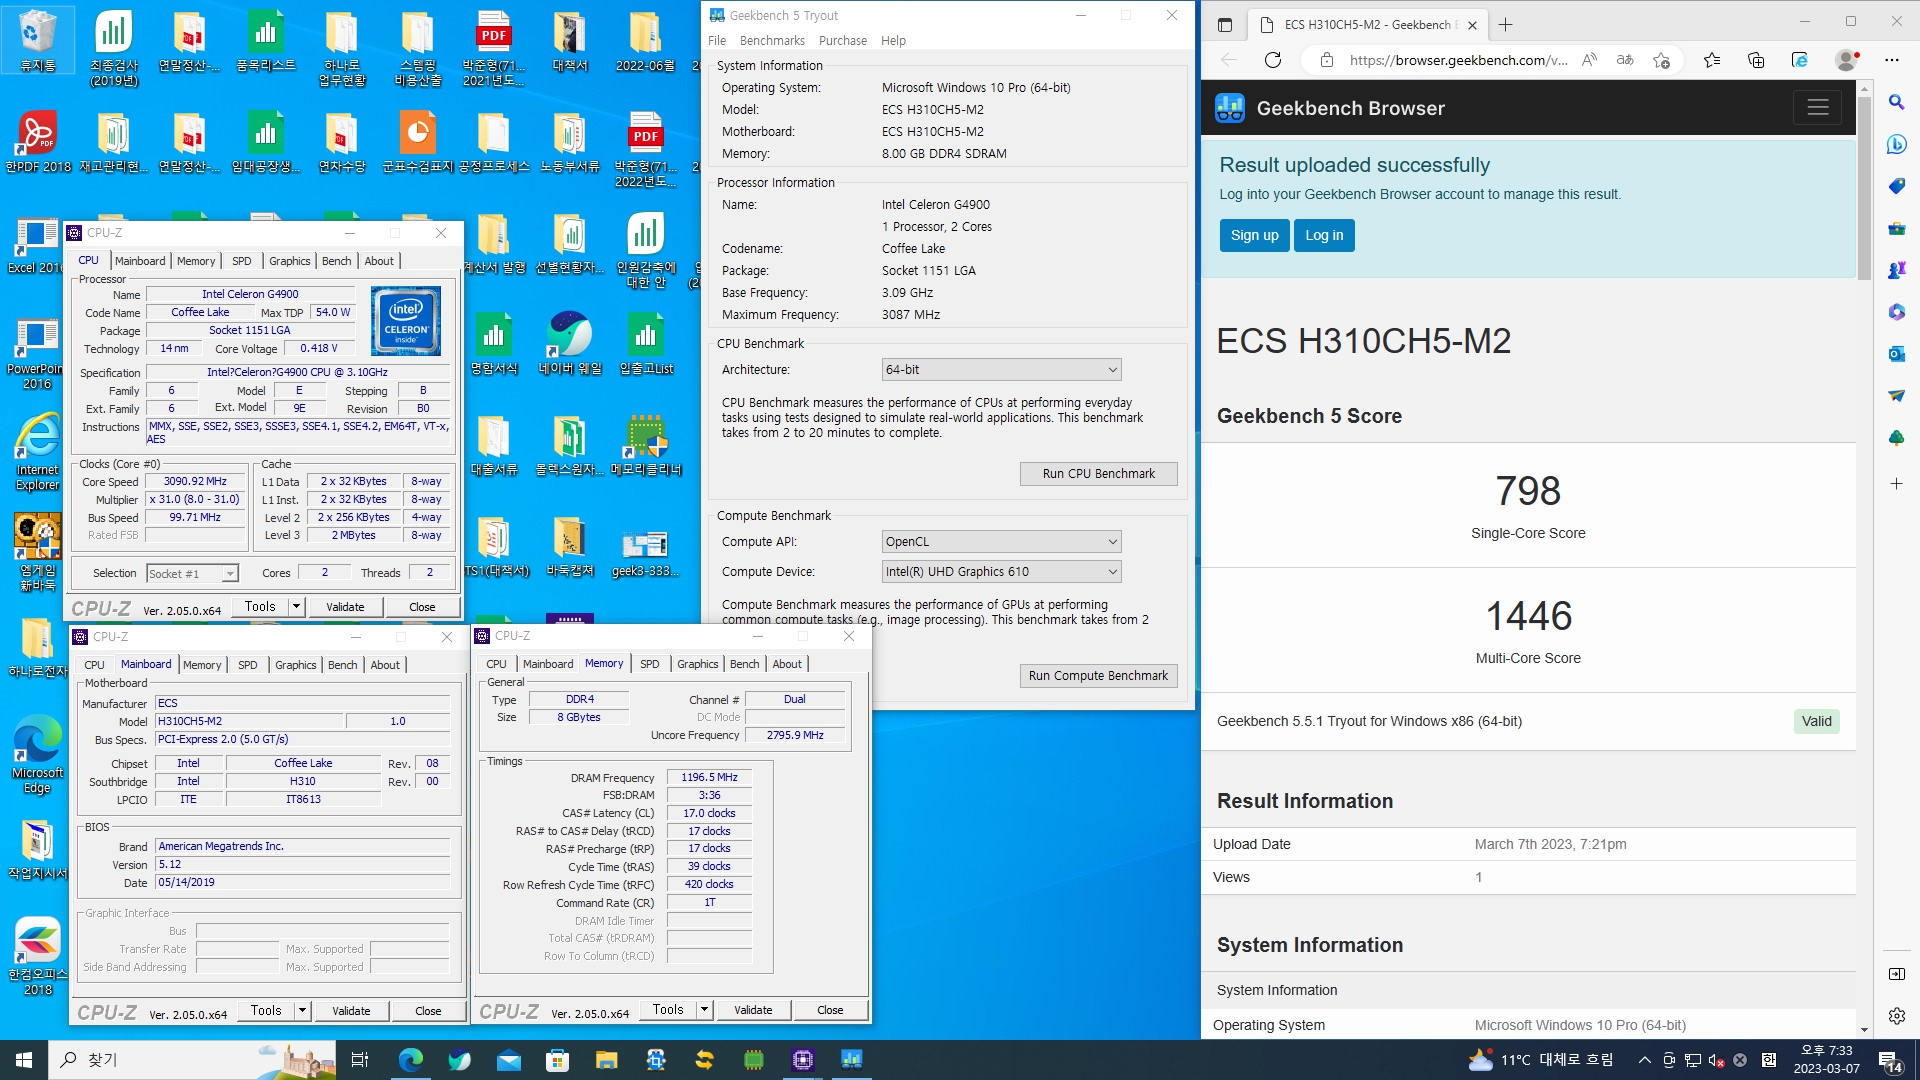Click the Edge address bar URL

(x=1458, y=60)
